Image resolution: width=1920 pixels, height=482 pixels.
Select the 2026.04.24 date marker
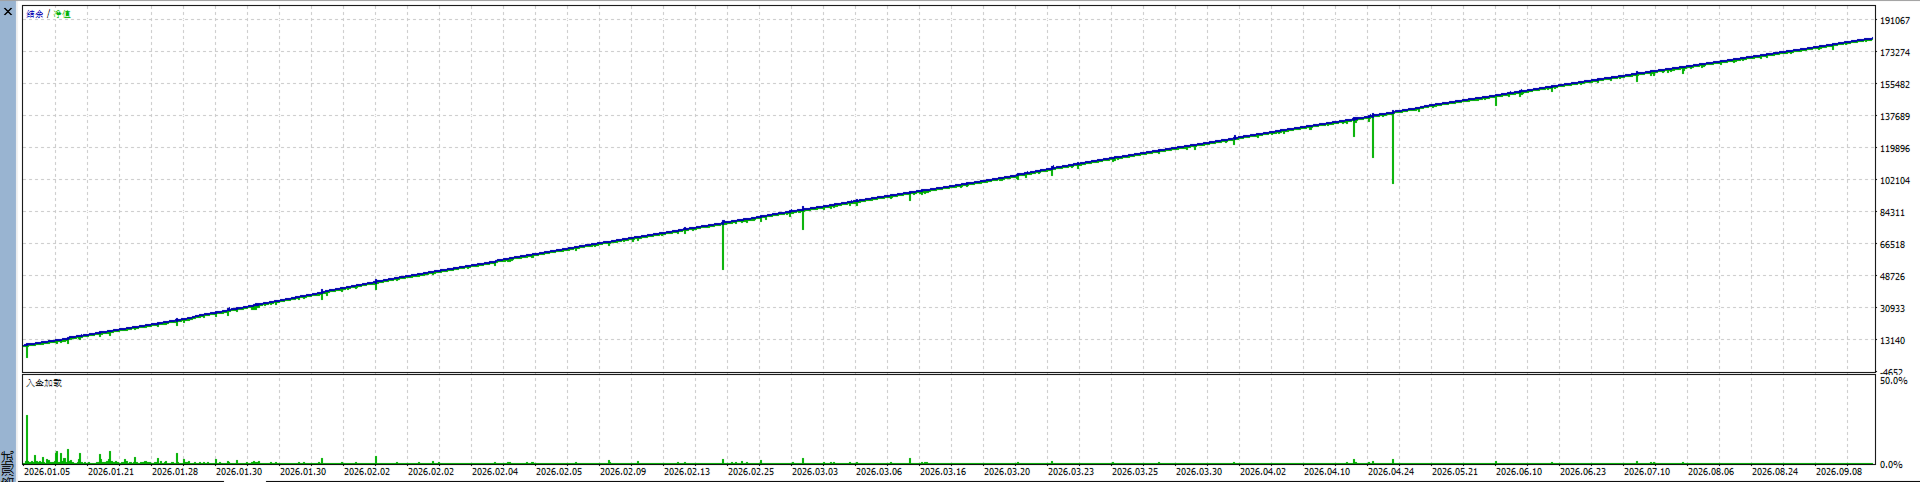1391,471
